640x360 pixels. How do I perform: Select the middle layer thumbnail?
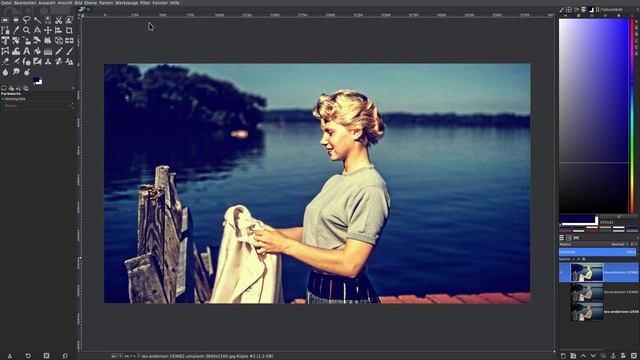coord(587,292)
